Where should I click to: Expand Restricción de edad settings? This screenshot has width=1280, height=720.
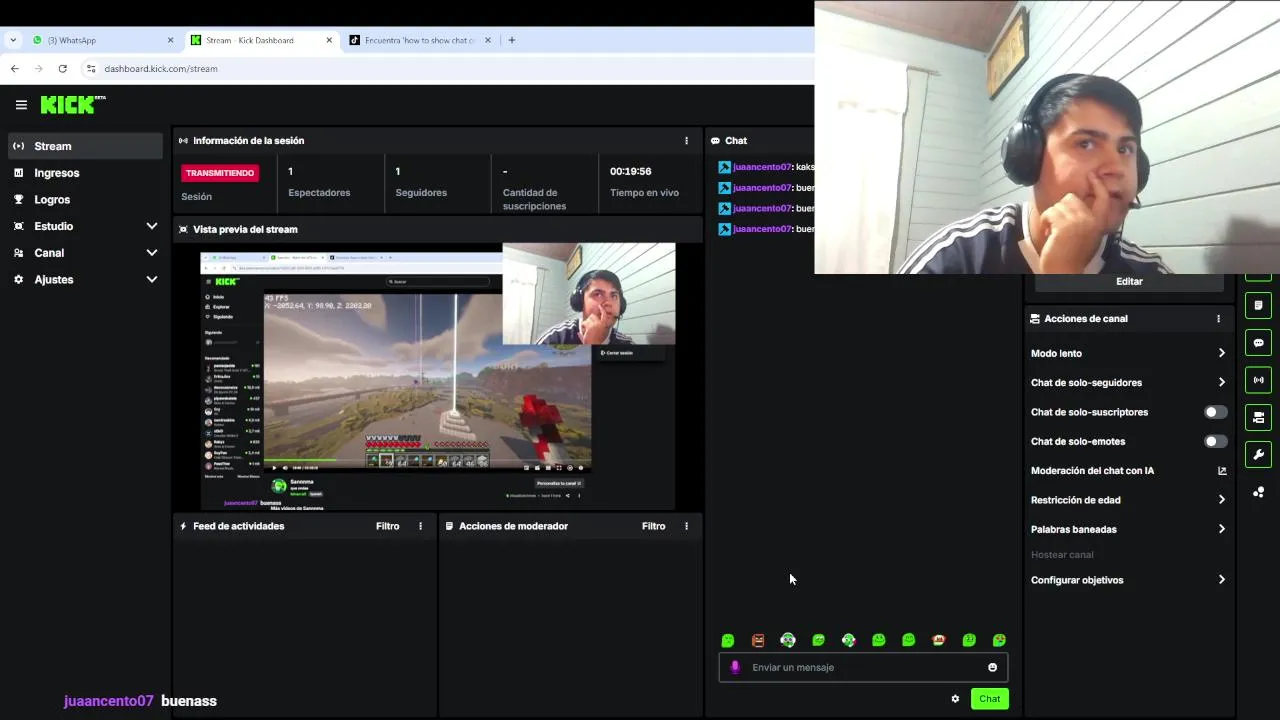click(1128, 500)
